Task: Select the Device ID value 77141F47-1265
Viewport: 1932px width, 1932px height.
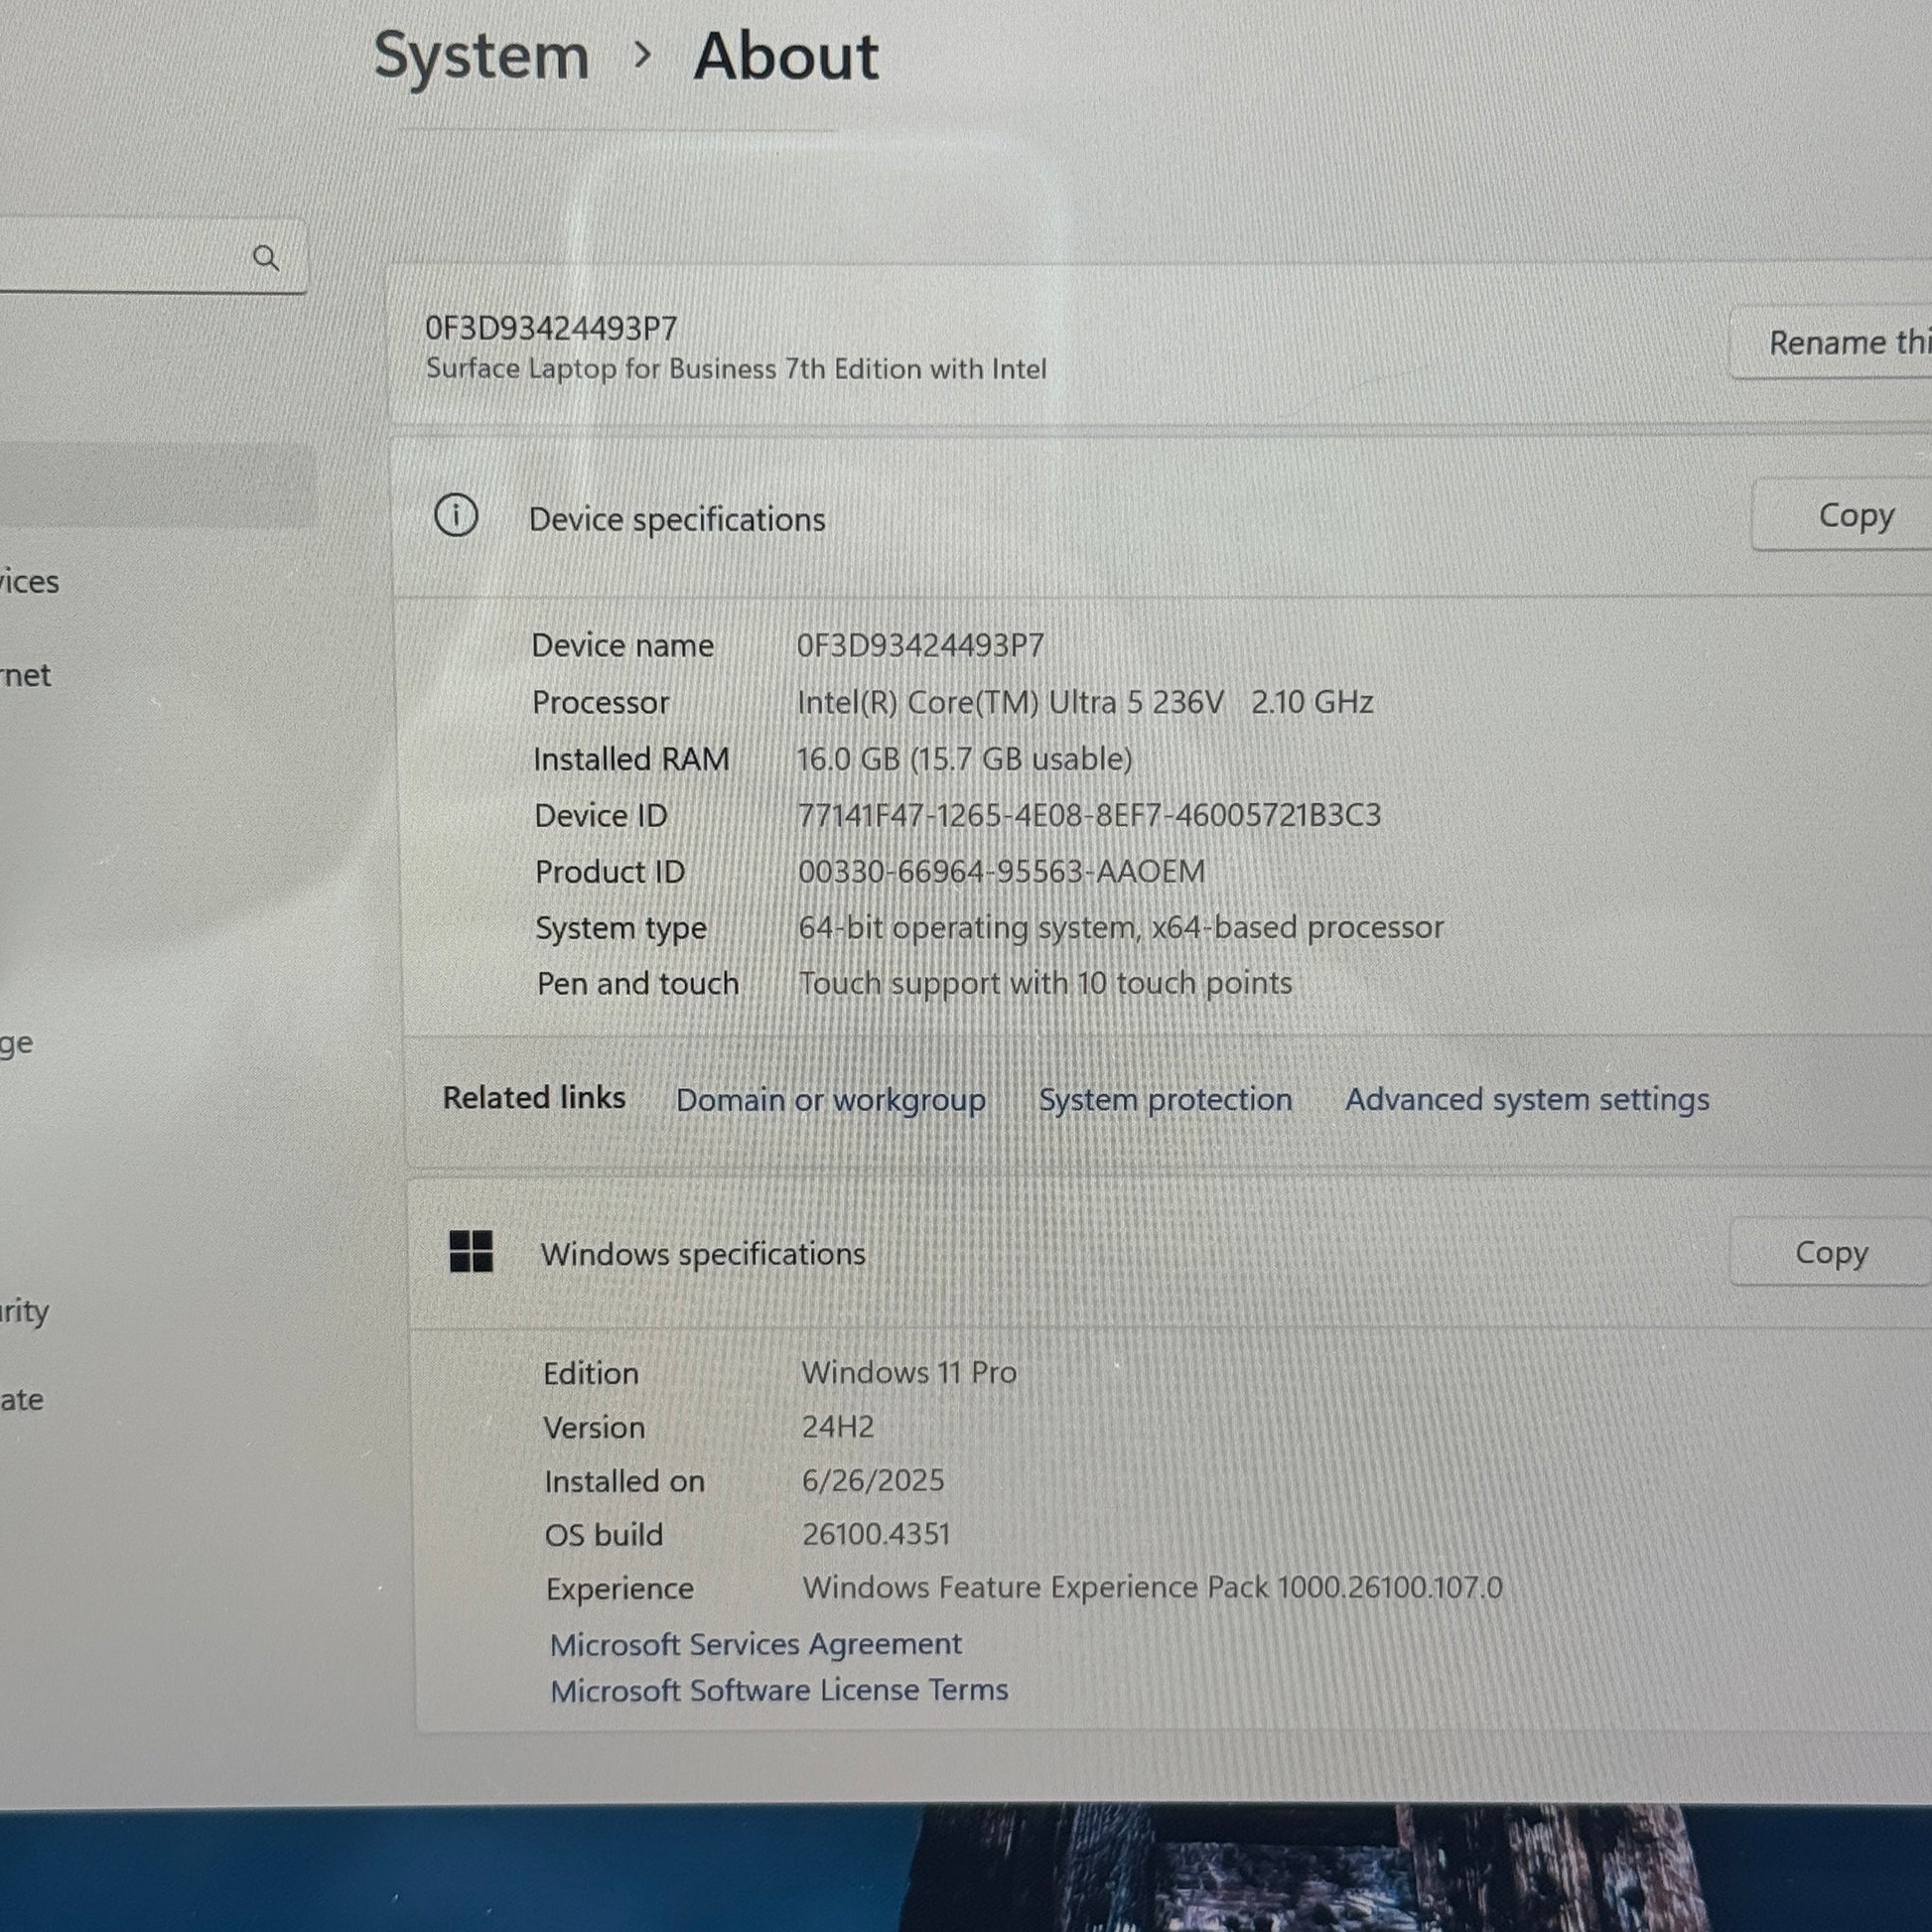Action: pyautogui.click(x=1089, y=815)
